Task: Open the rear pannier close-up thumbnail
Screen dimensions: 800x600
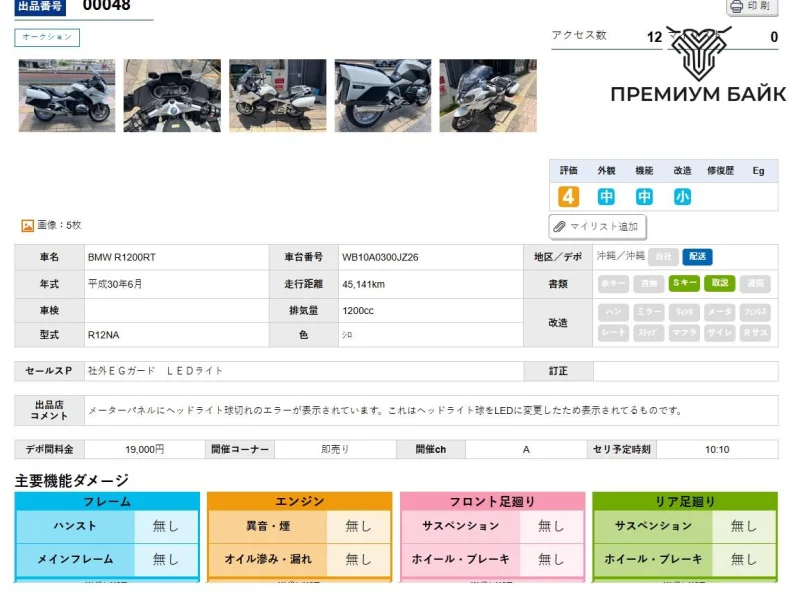Action: (383, 96)
